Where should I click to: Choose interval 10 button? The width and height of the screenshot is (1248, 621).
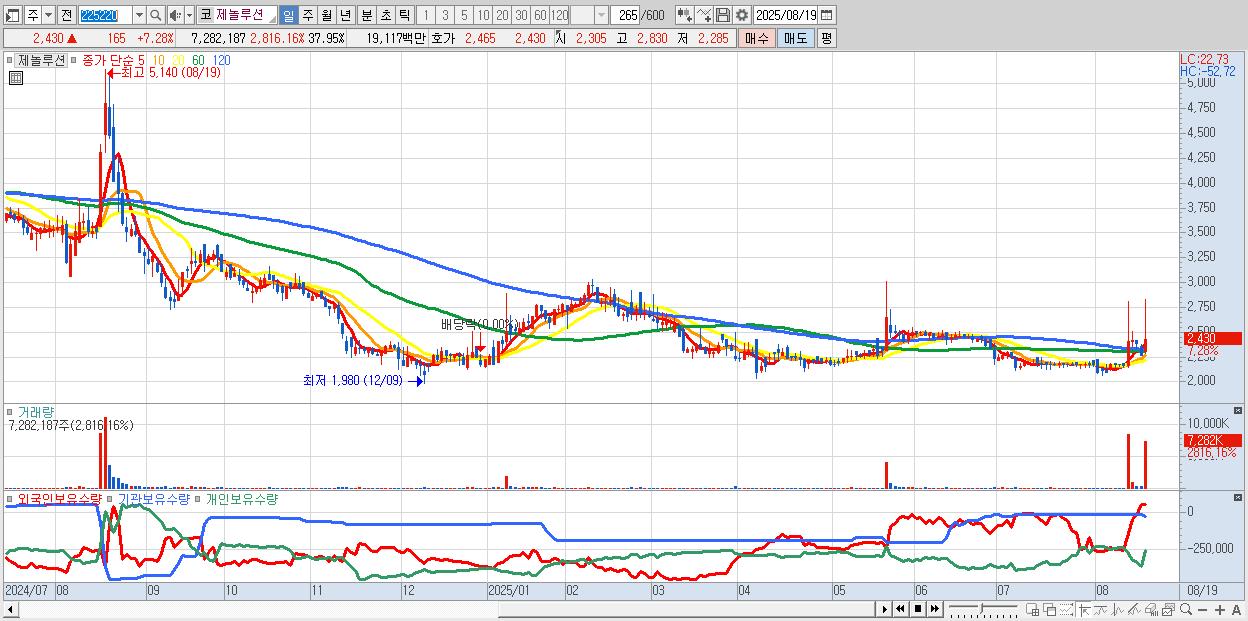point(483,15)
